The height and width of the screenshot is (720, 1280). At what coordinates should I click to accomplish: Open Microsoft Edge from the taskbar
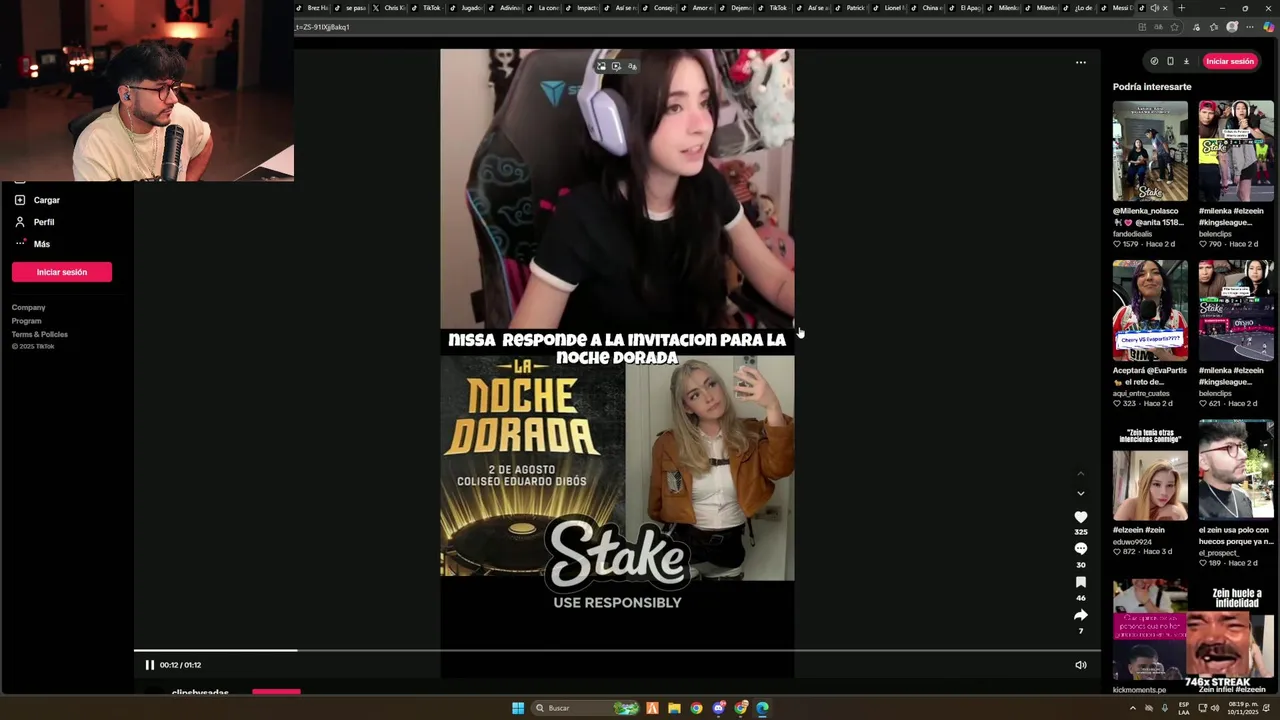coord(762,708)
